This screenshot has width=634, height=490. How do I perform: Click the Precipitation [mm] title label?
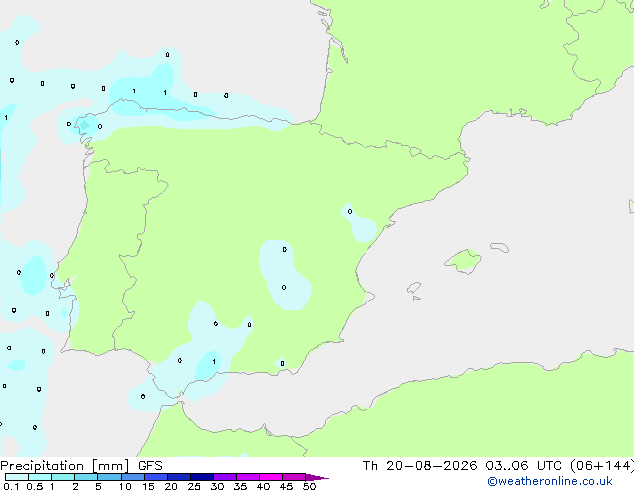(x=65, y=466)
